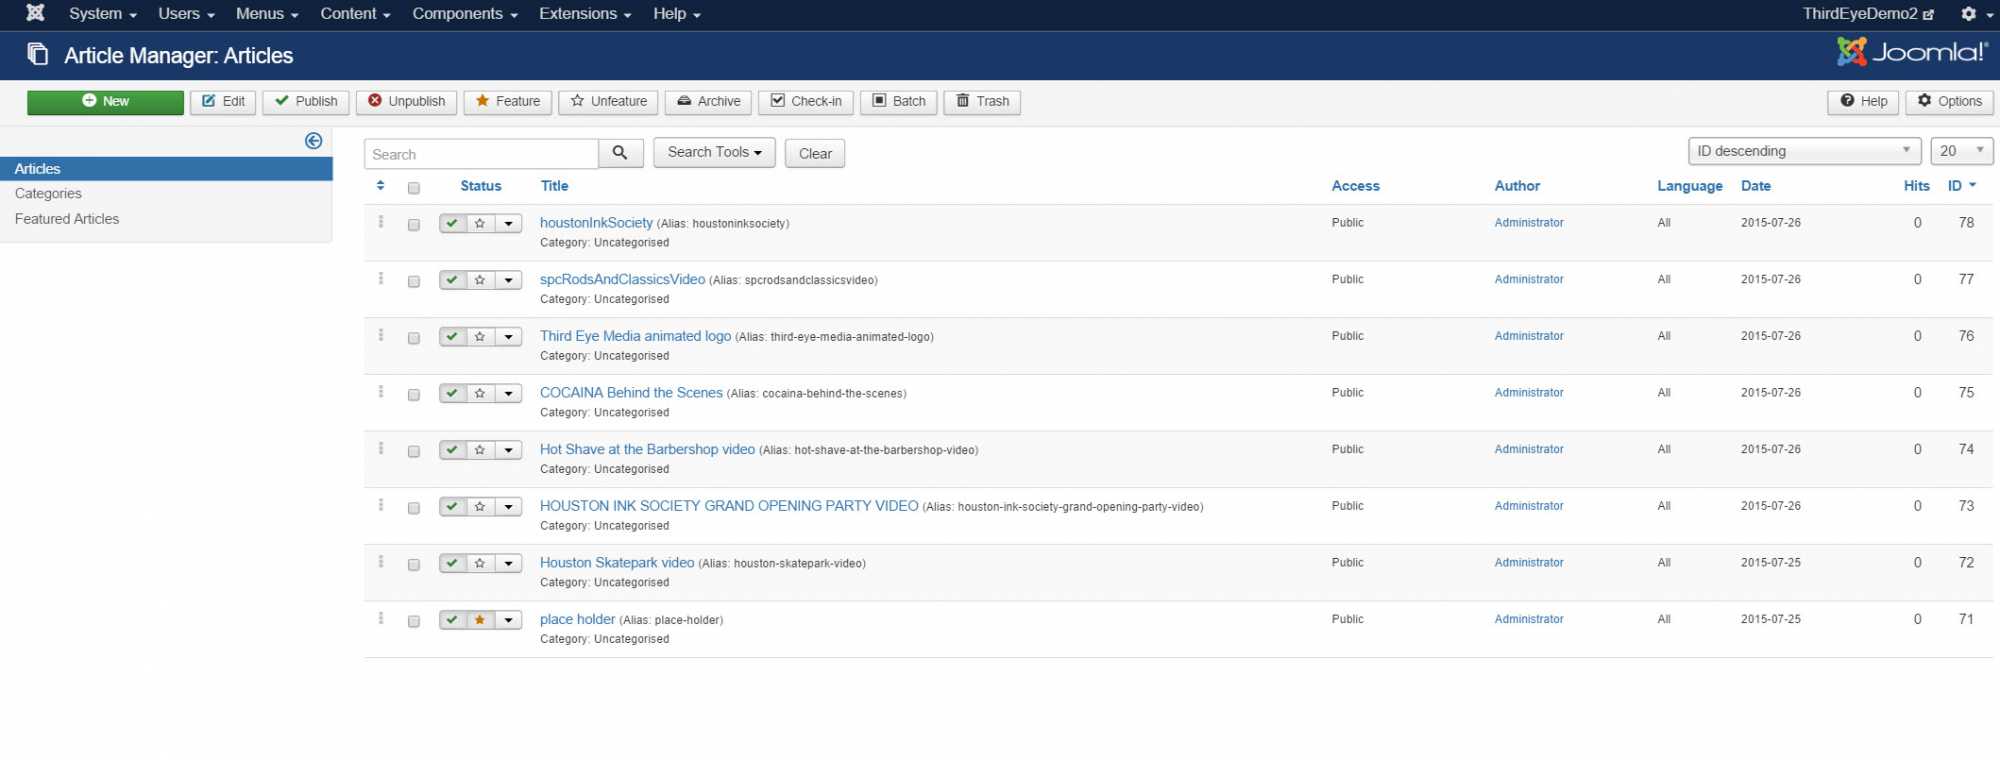Image resolution: width=2000 pixels, height=760 pixels.
Task: Click the Check-in toolbar button
Action: [x=806, y=101]
